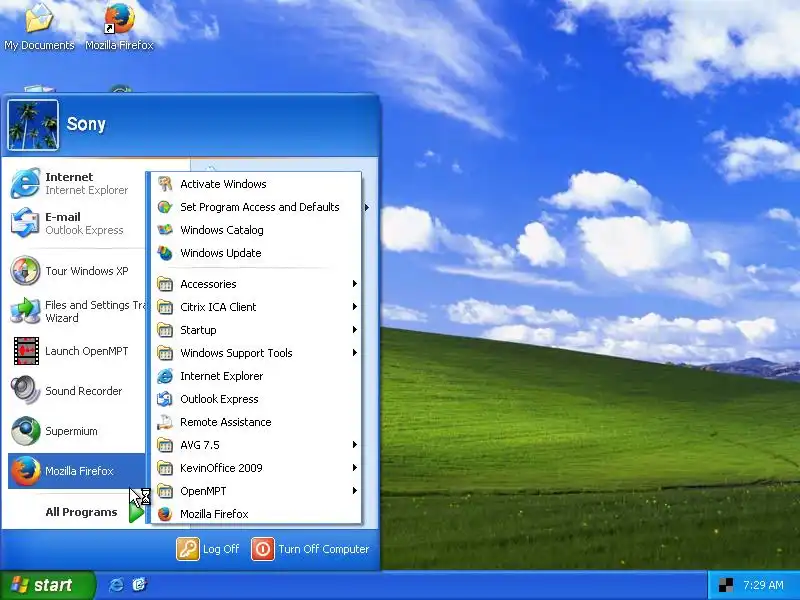Viewport: 800px width, 600px height.
Task: Click the Tour Windows XP label
Action: pos(87,271)
